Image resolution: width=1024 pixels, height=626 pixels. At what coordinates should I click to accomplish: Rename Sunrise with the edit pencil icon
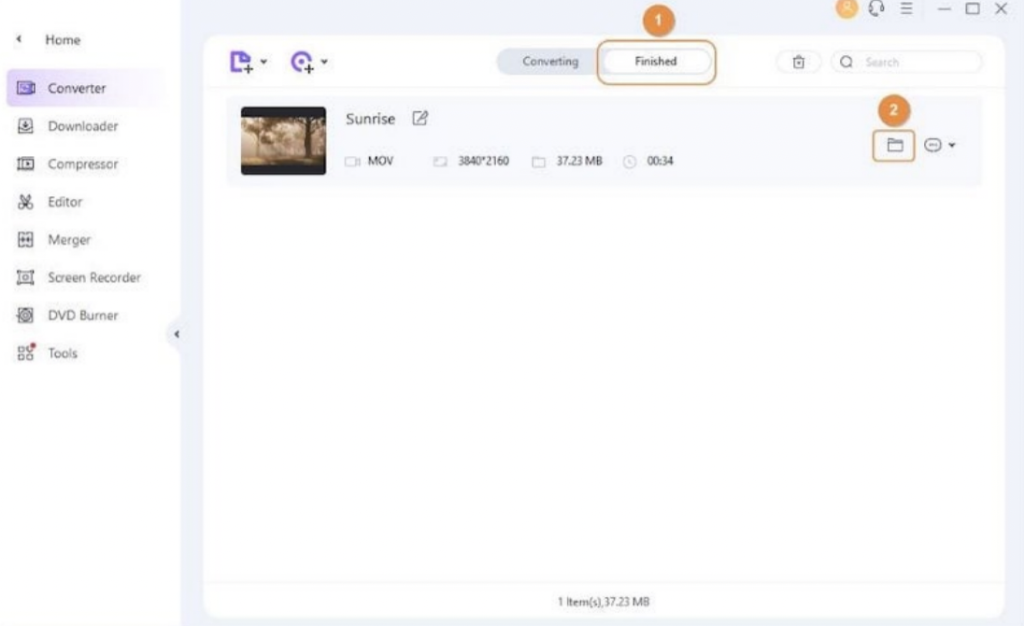coord(420,118)
